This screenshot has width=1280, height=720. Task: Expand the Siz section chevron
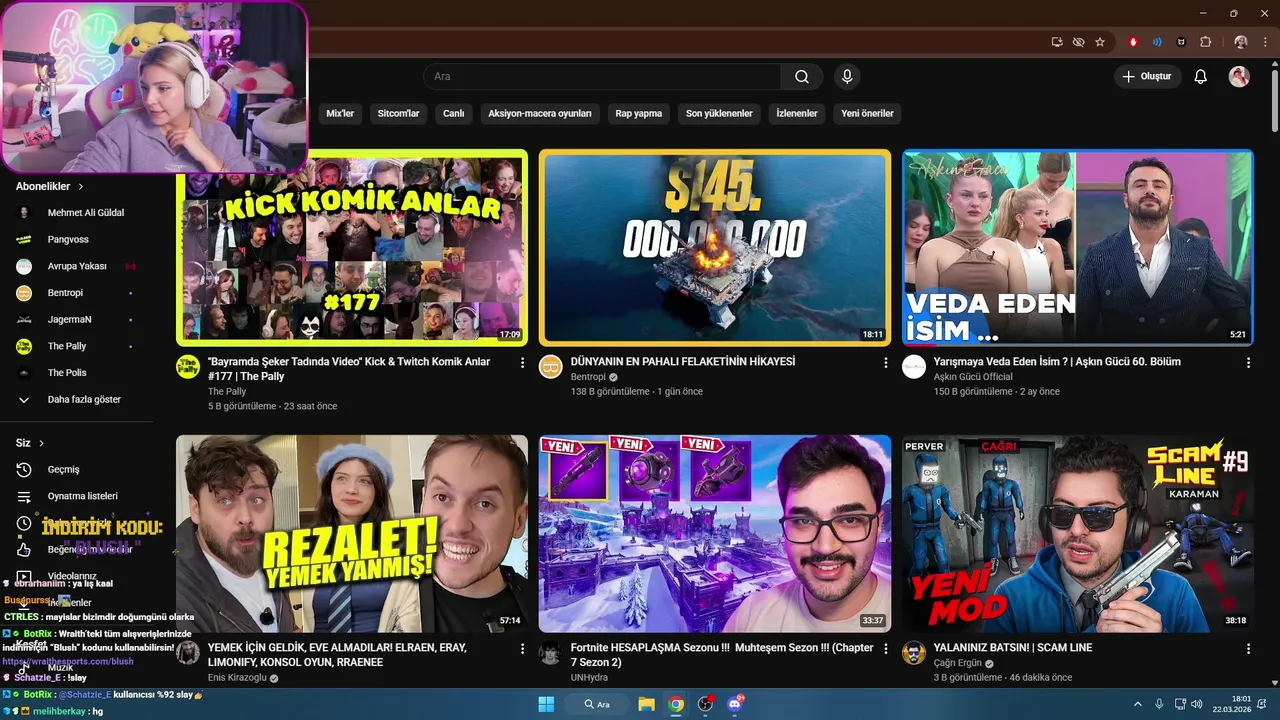pyautogui.click(x=41, y=443)
